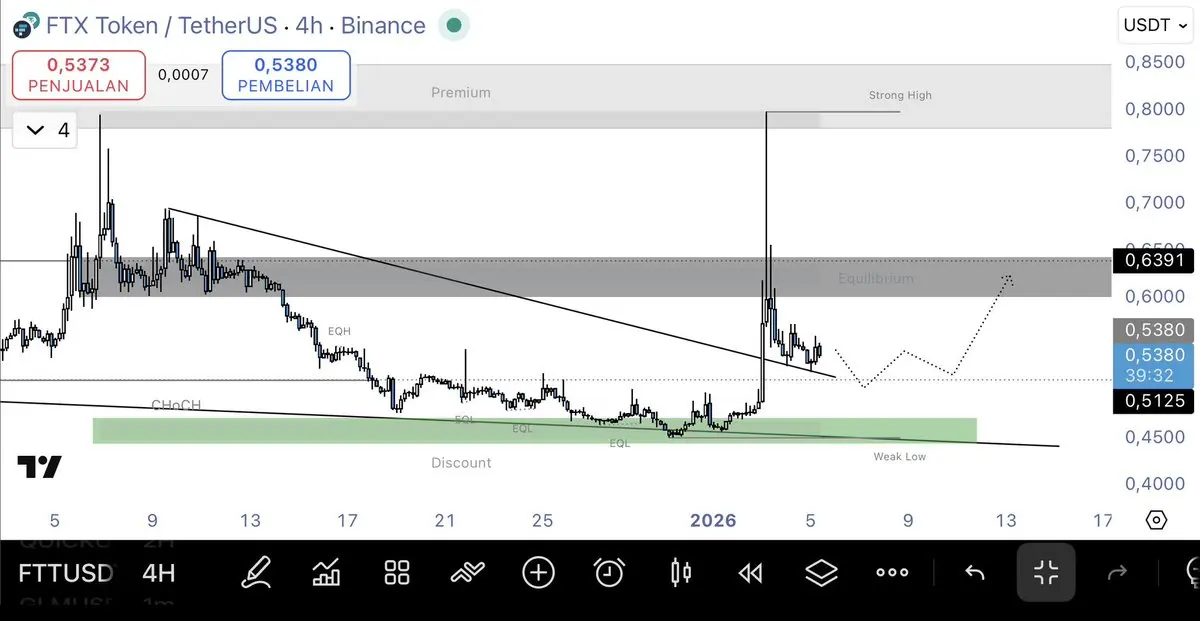Image resolution: width=1200 pixels, height=621 pixels.
Task: Change candlestick chart style
Action: [x=680, y=572]
